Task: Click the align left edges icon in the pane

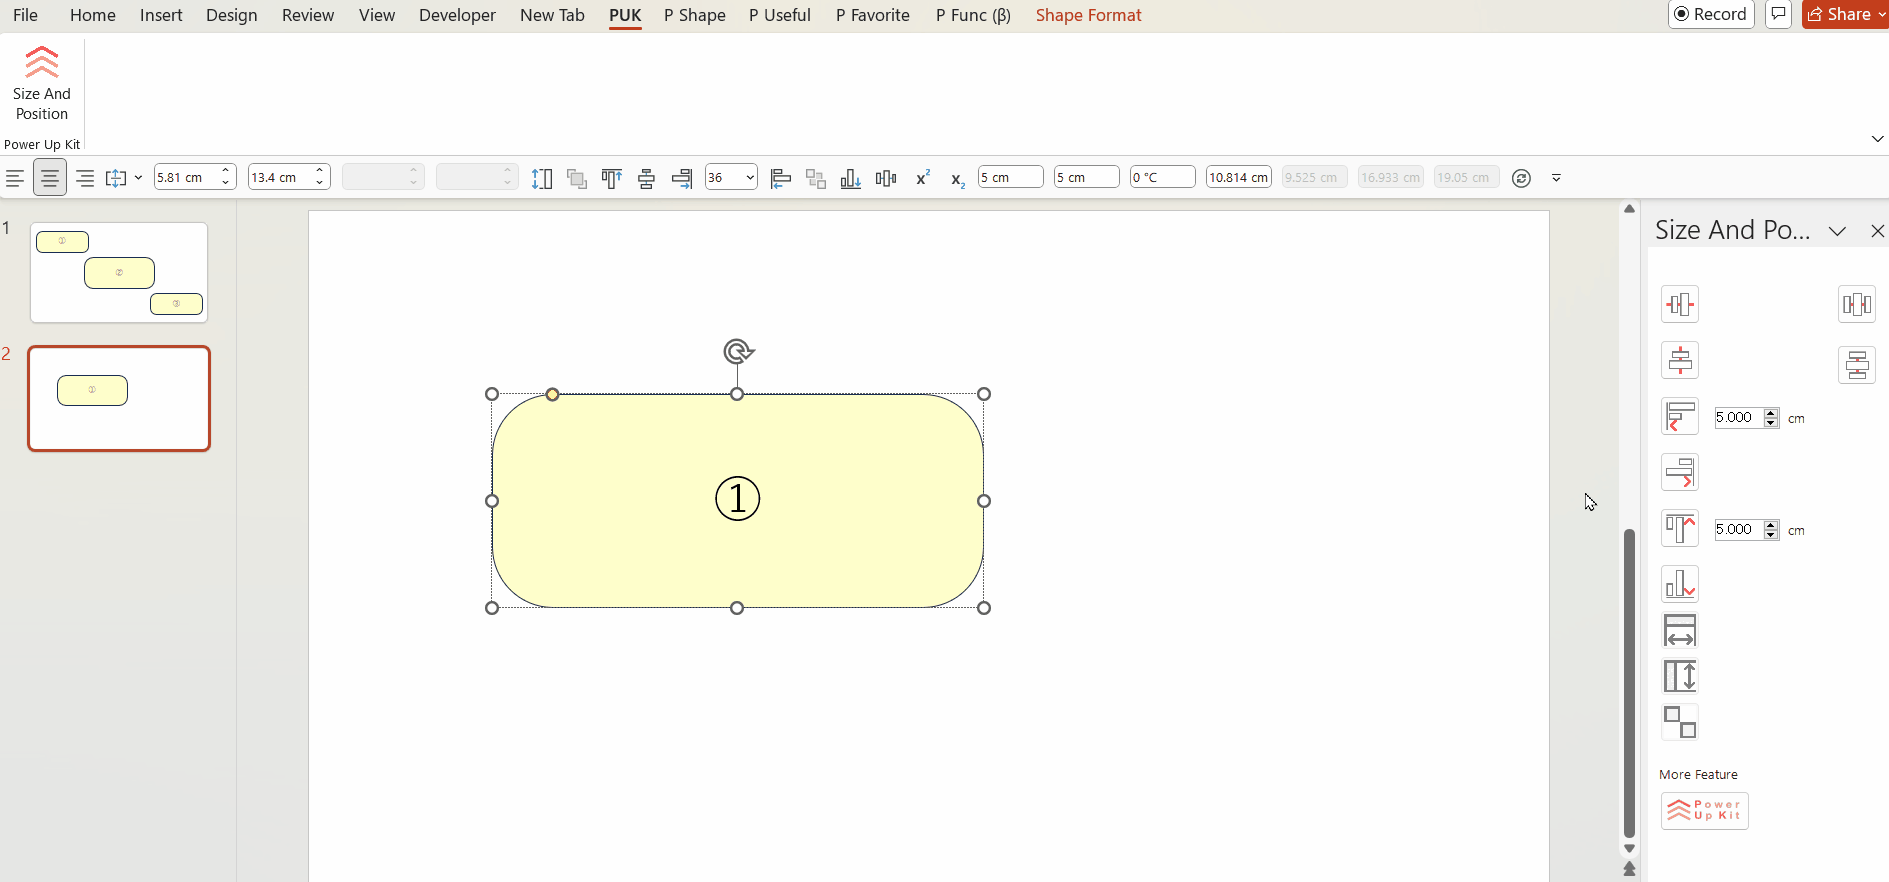Action: 1679,416
